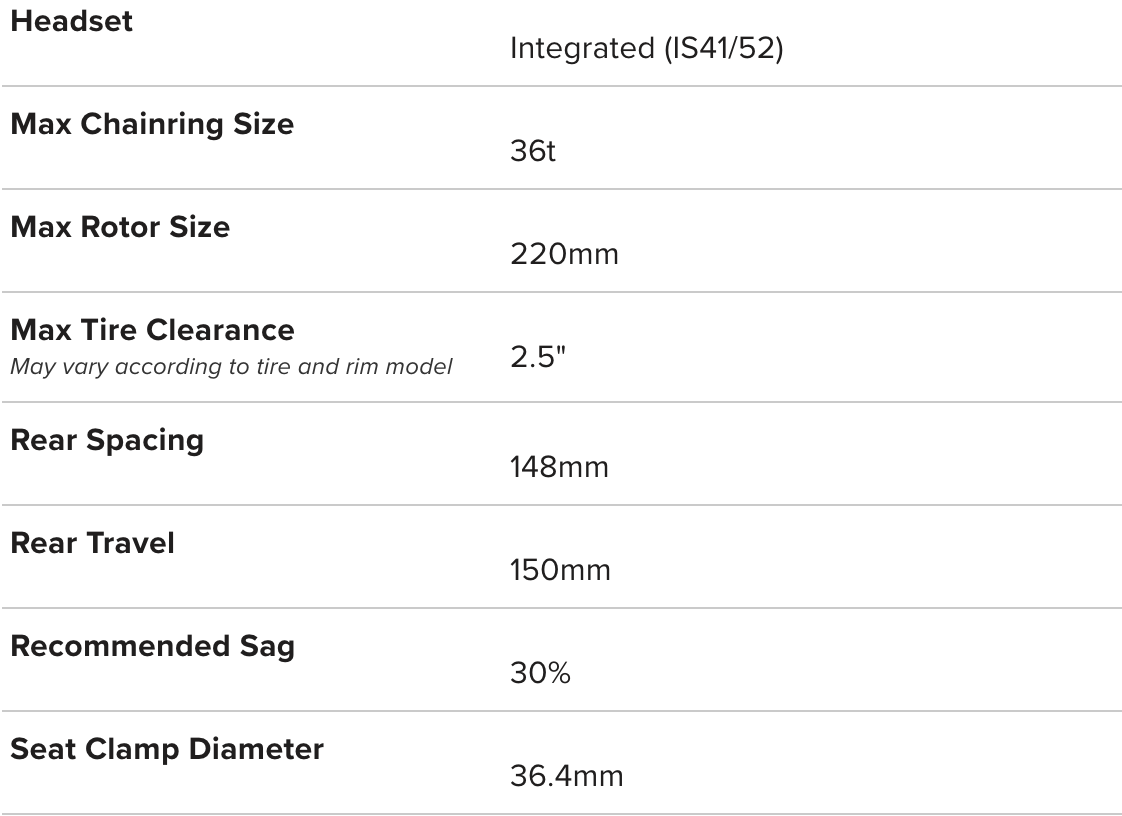Select the 148mm rear spacing value
Screen dimensions: 1122x816
[559, 467]
